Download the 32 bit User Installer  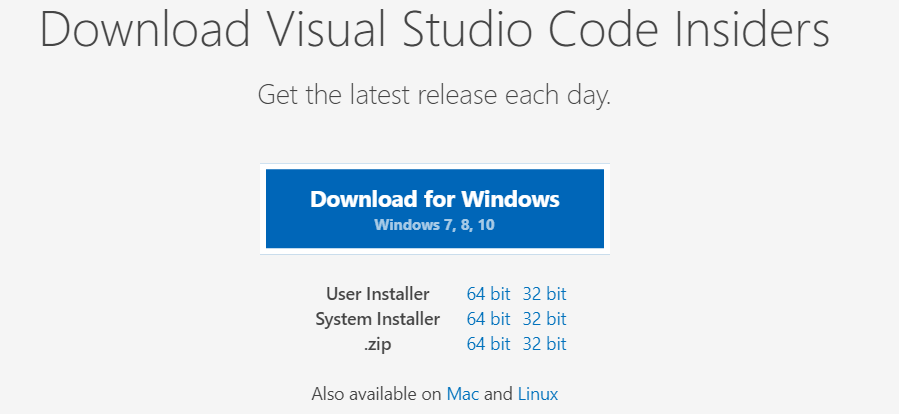pyautogui.click(x=544, y=294)
